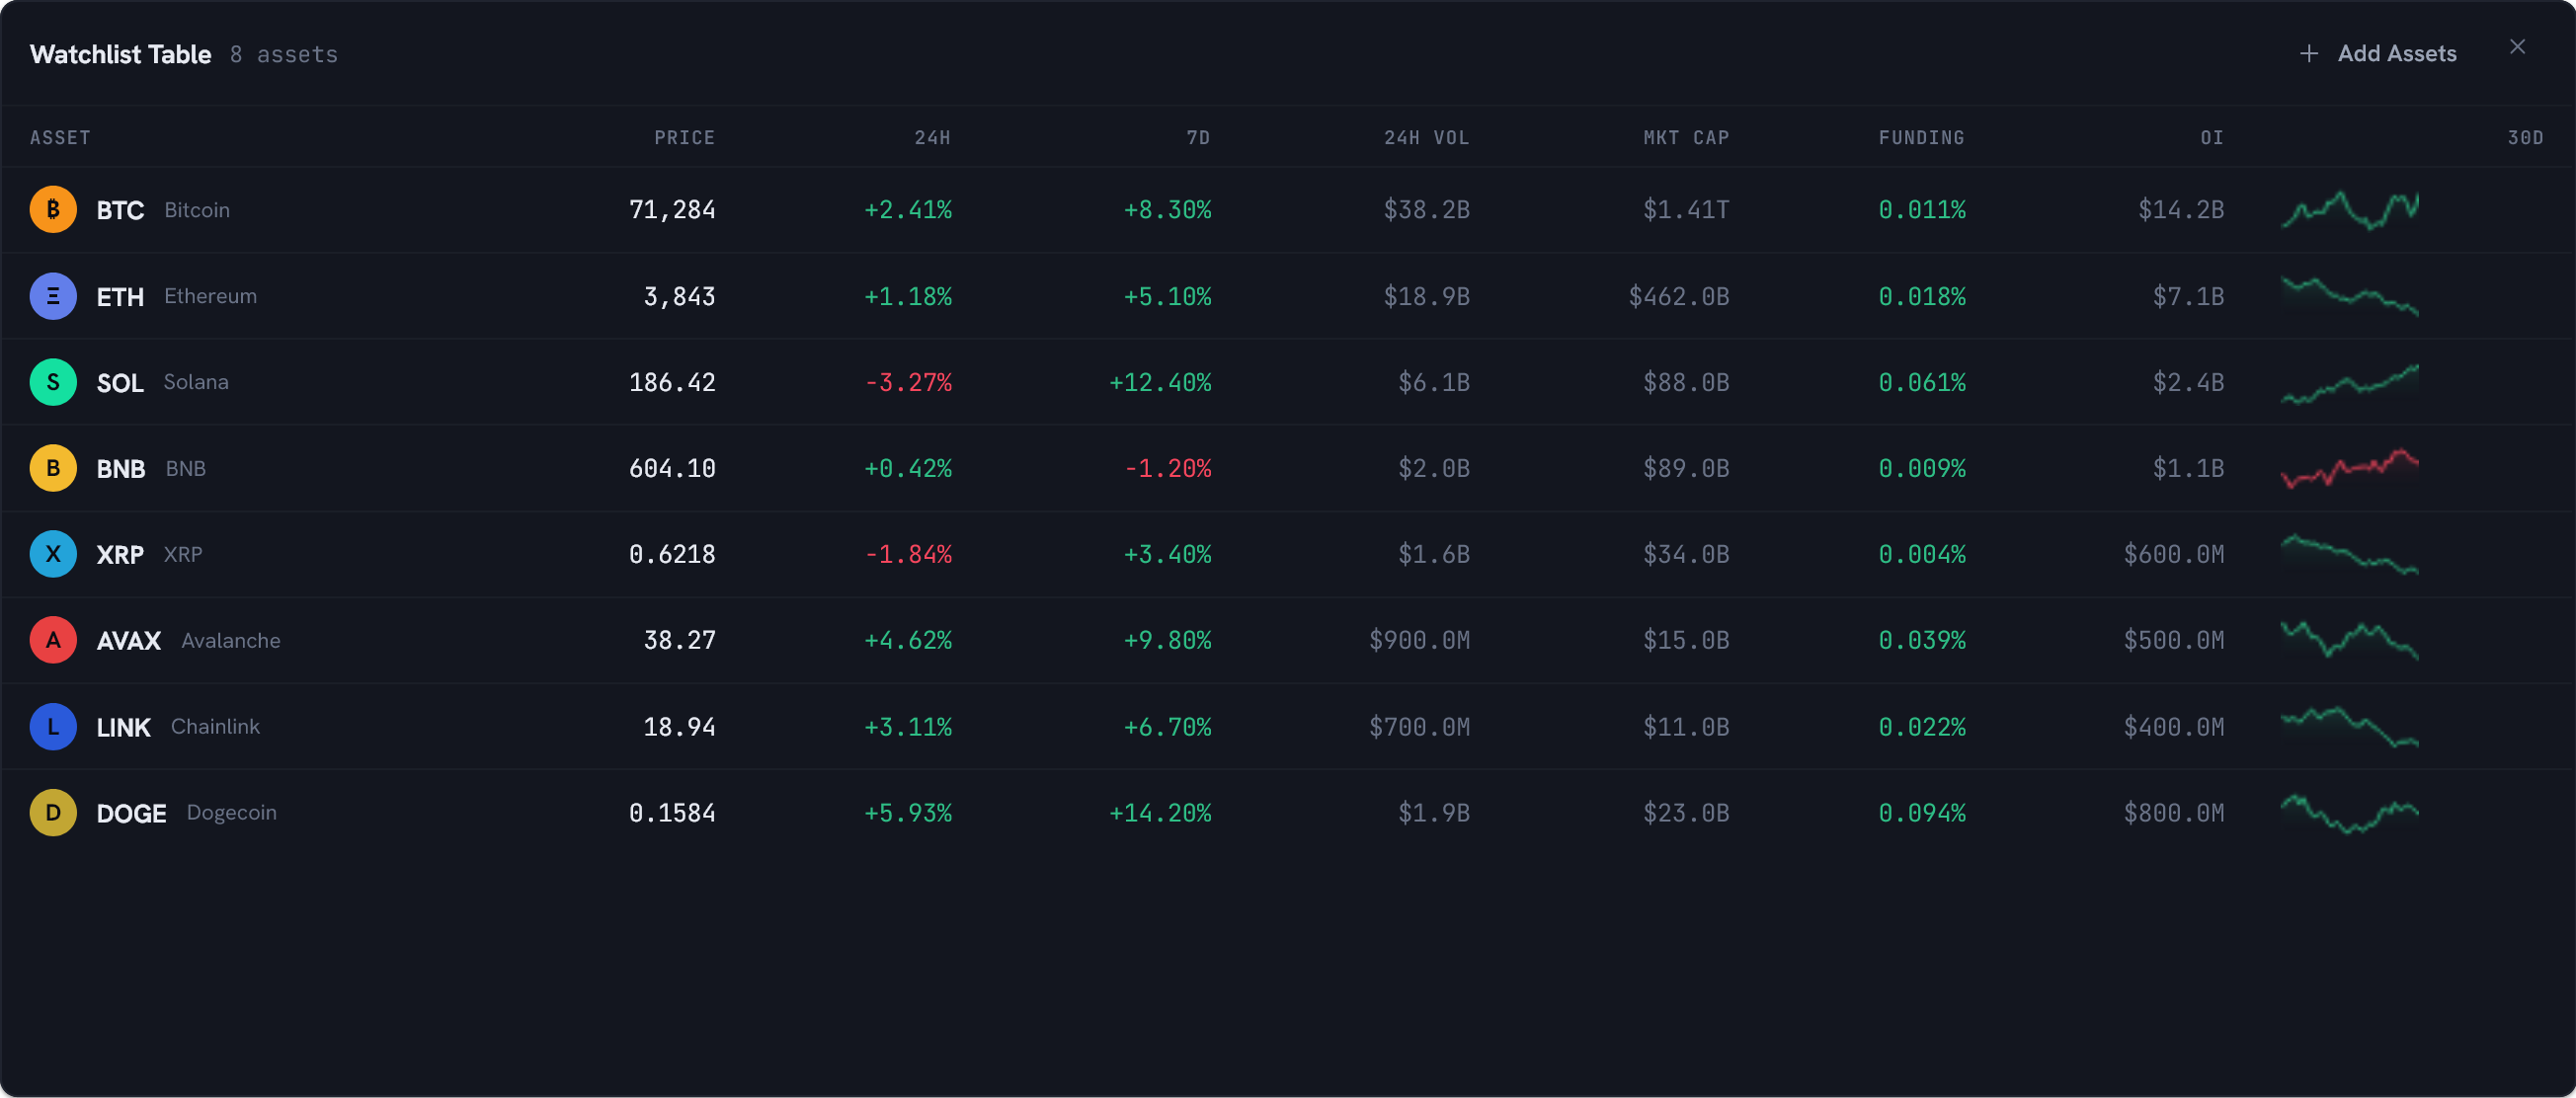Screen dimensions: 2576x1098
Task: Sort by the MKT CAP column header
Action: pyautogui.click(x=1686, y=138)
